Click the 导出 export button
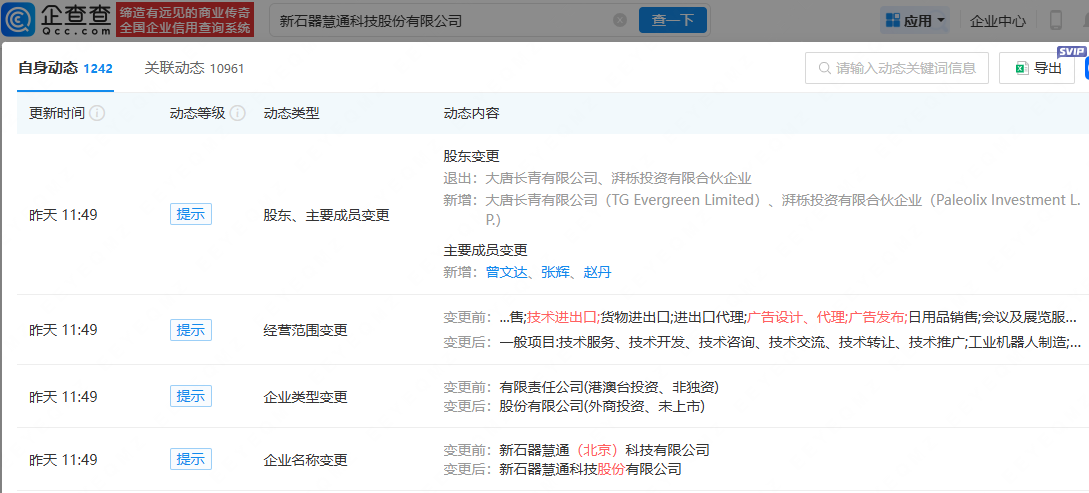 [1039, 68]
